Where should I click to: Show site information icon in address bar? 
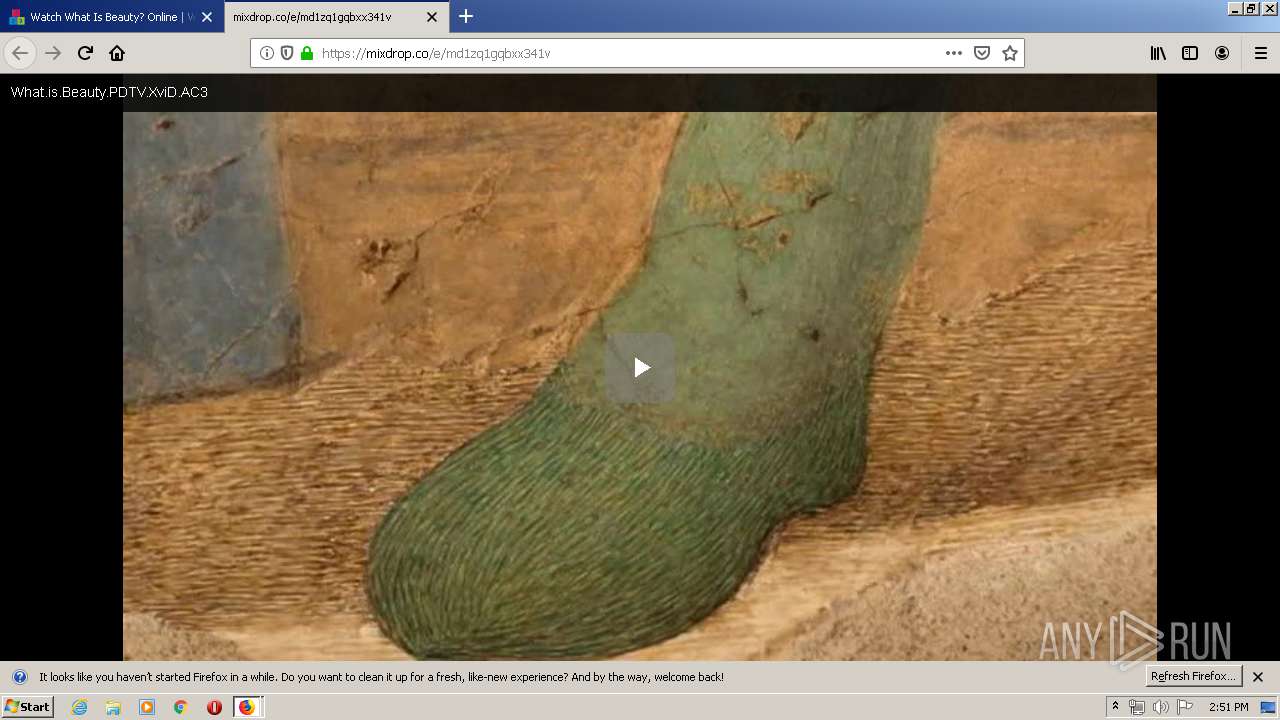267,53
